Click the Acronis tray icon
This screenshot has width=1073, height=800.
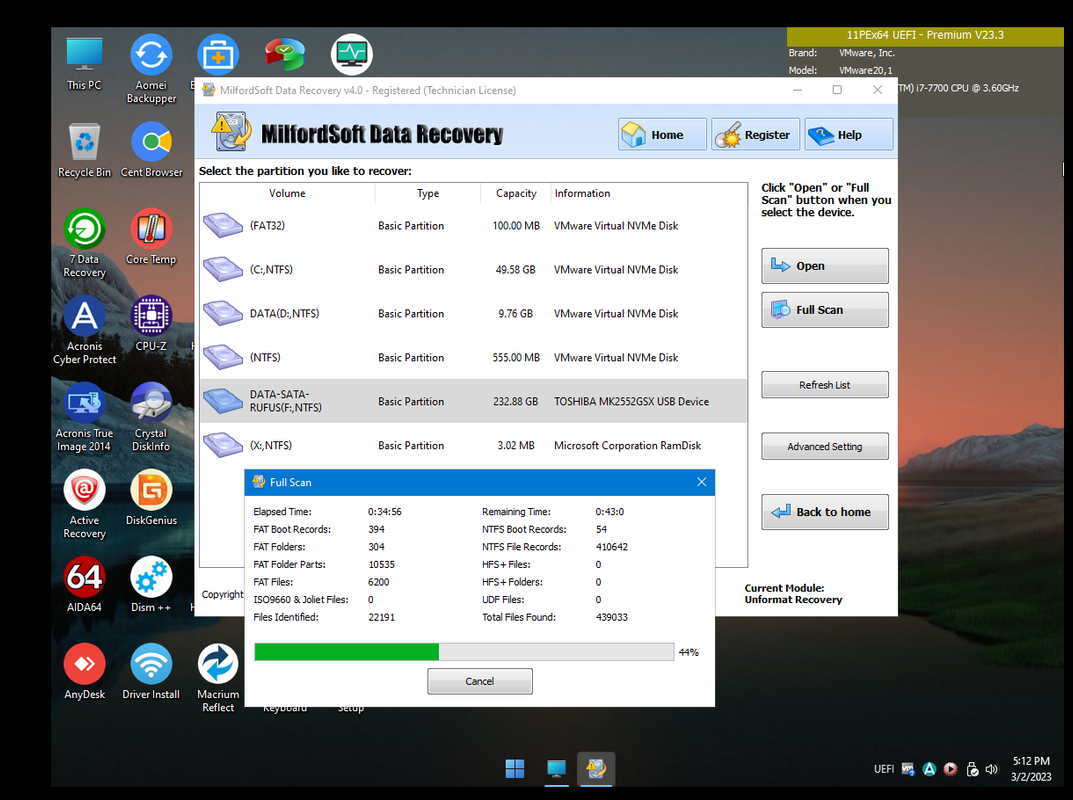(x=929, y=769)
